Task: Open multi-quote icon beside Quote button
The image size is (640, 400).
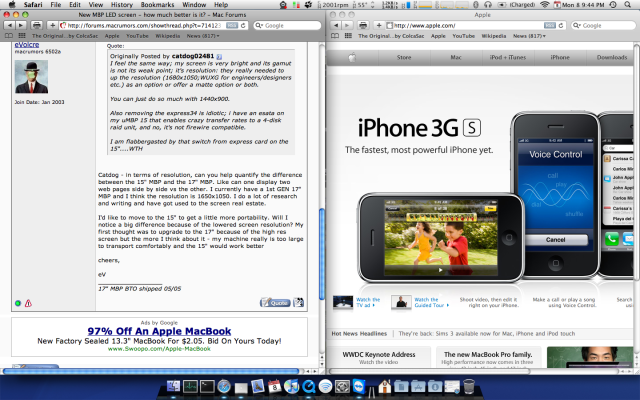Action: point(298,302)
